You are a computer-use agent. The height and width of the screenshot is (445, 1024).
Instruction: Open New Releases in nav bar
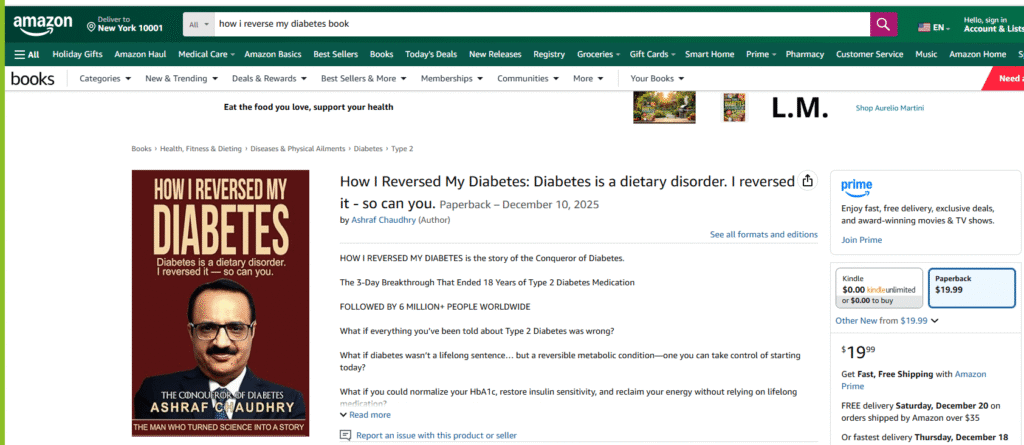[x=495, y=54]
